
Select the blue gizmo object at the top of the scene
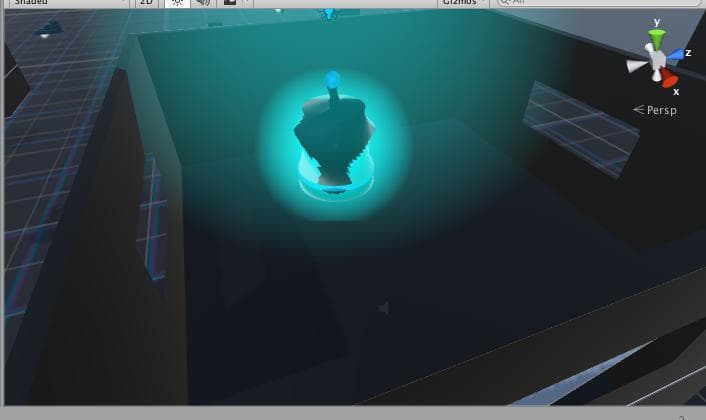[x=328, y=14]
